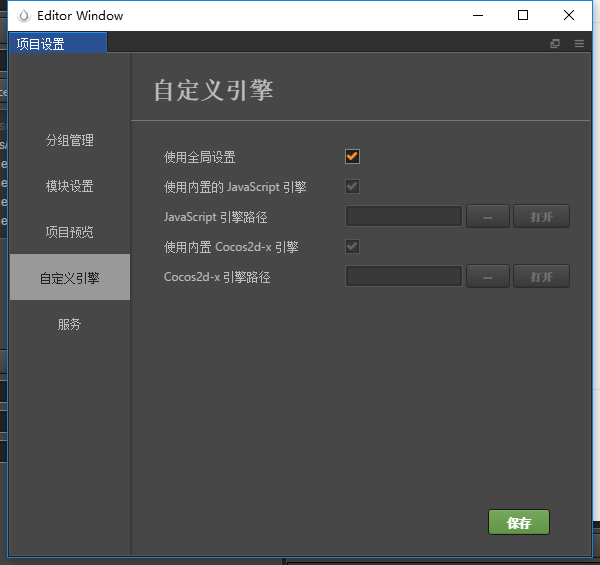Click the JavaScript 引擎路径 input field
600x565 pixels.
coord(404,216)
